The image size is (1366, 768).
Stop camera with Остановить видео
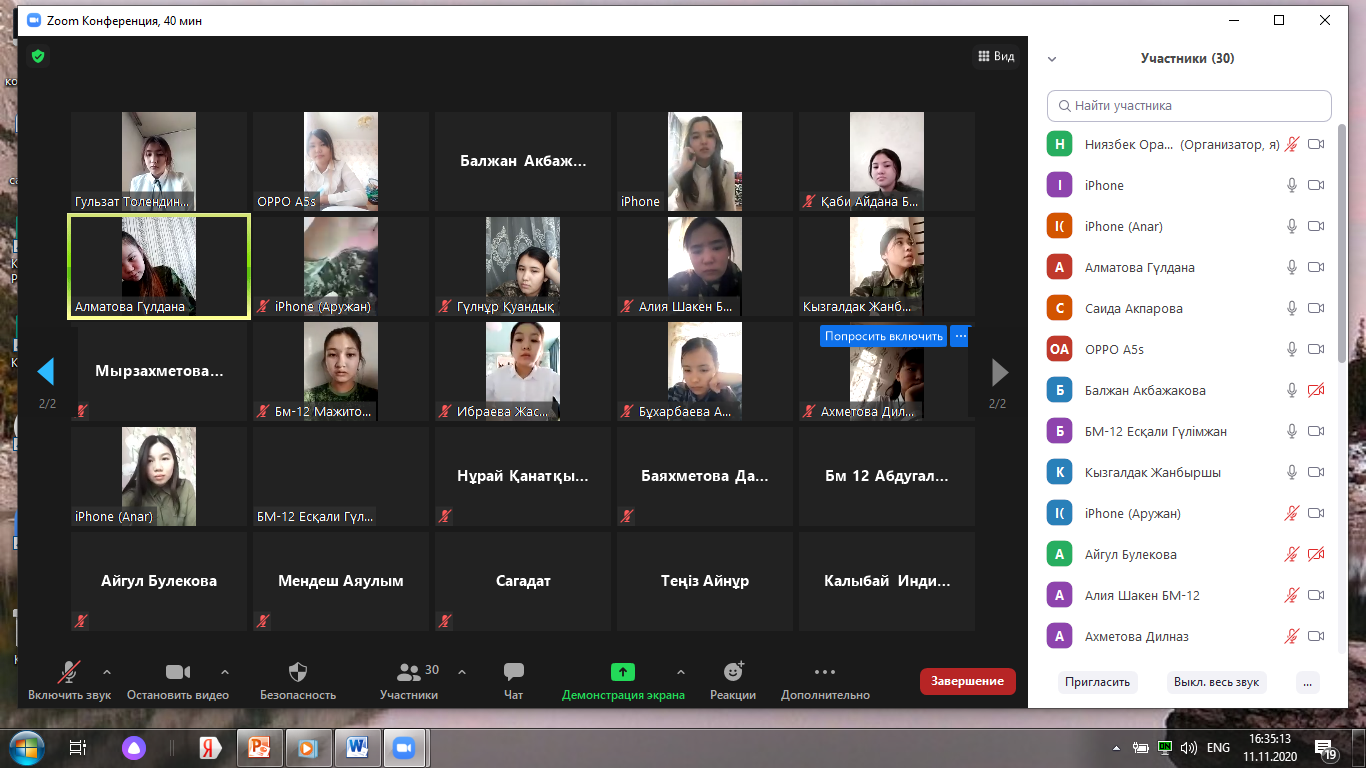[177, 672]
